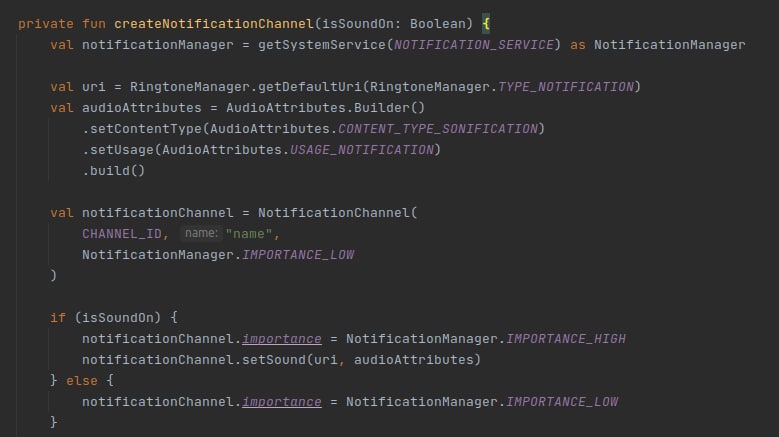Click NOTIFICATION_SERVICE constant
Screen dimensions: 779x437
pos(474,45)
